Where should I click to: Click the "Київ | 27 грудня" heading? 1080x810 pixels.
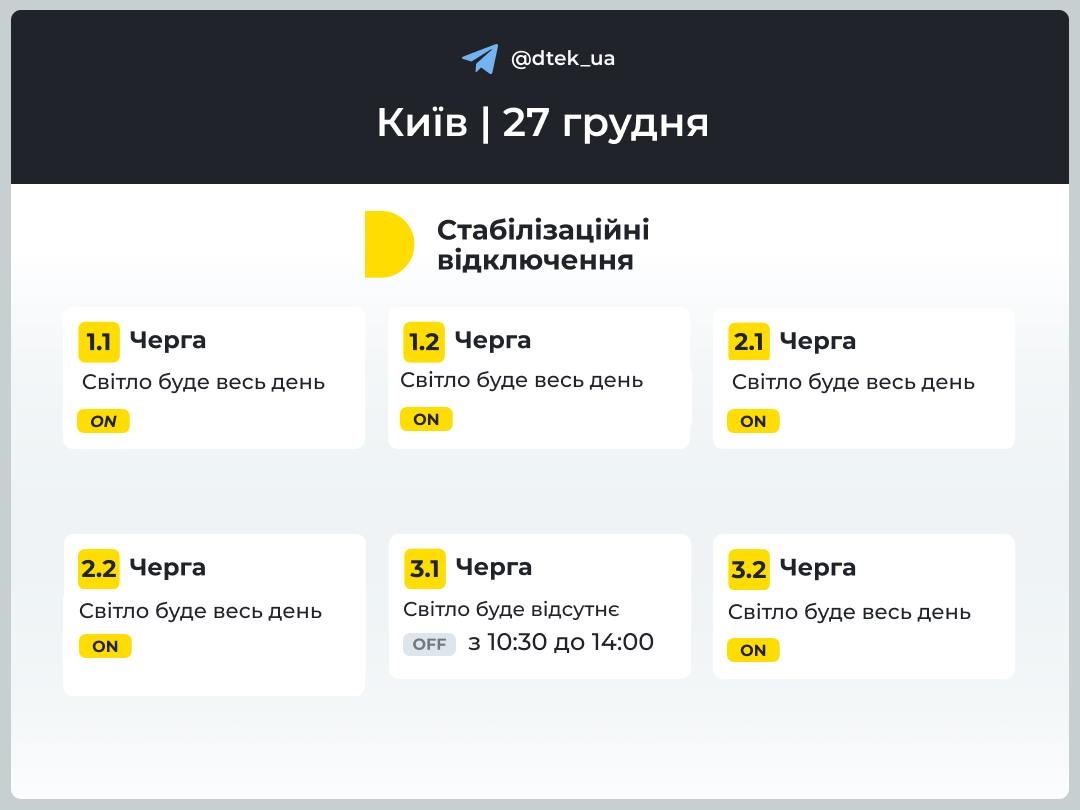click(x=542, y=123)
